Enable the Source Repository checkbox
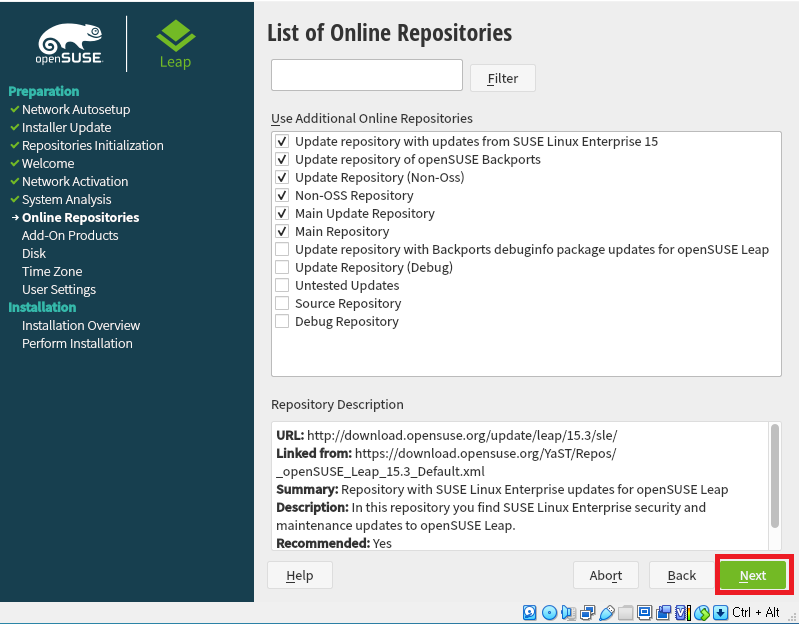This screenshot has height=624, width=801. (282, 303)
